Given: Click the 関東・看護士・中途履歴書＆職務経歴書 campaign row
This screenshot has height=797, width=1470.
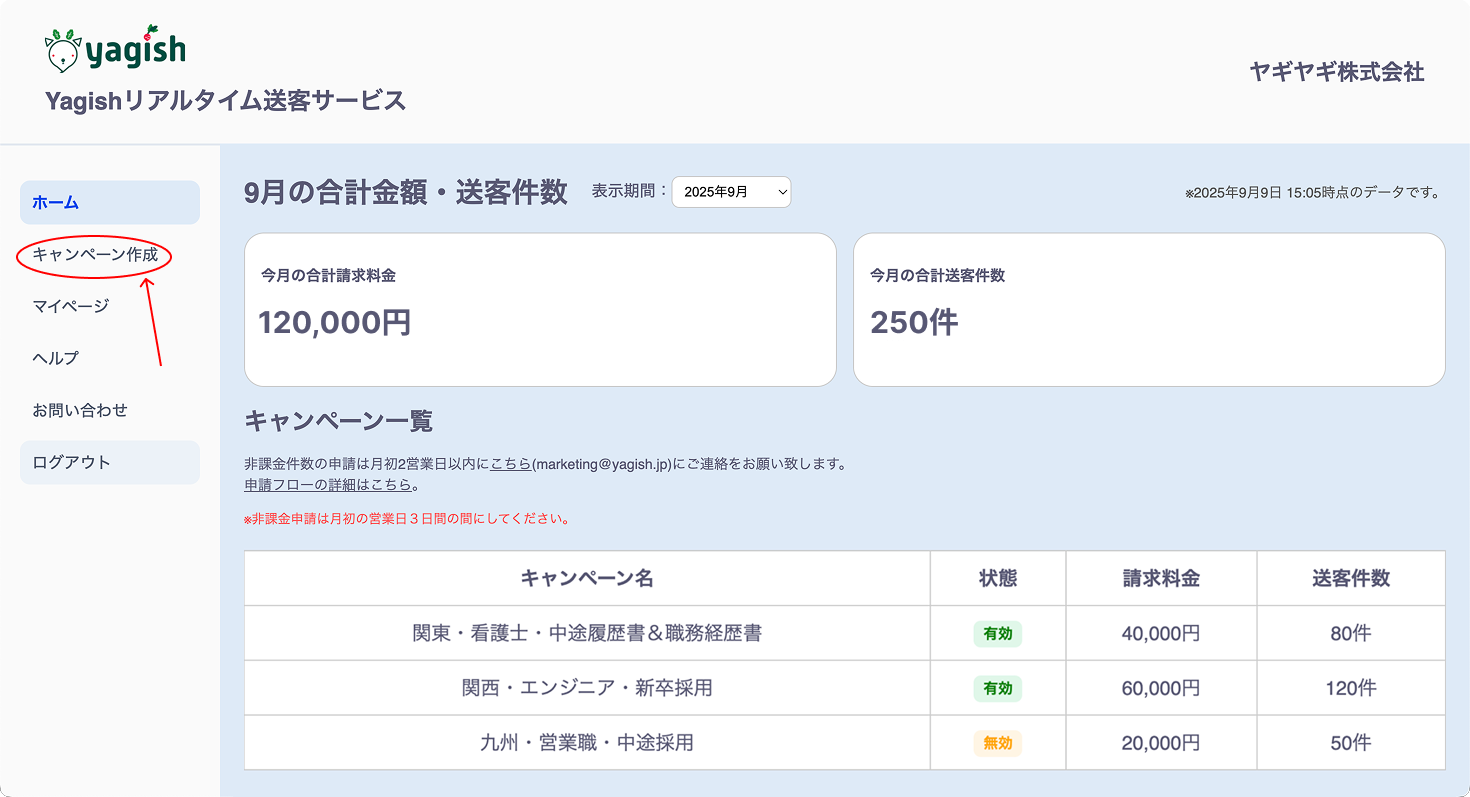Looking at the screenshot, I should click(x=587, y=633).
